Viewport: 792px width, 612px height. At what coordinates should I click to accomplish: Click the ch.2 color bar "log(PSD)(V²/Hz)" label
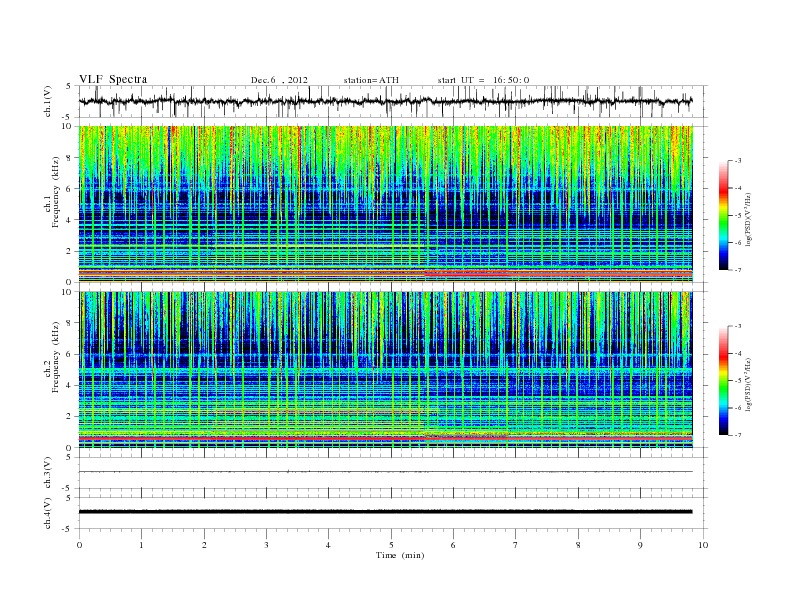pos(749,384)
